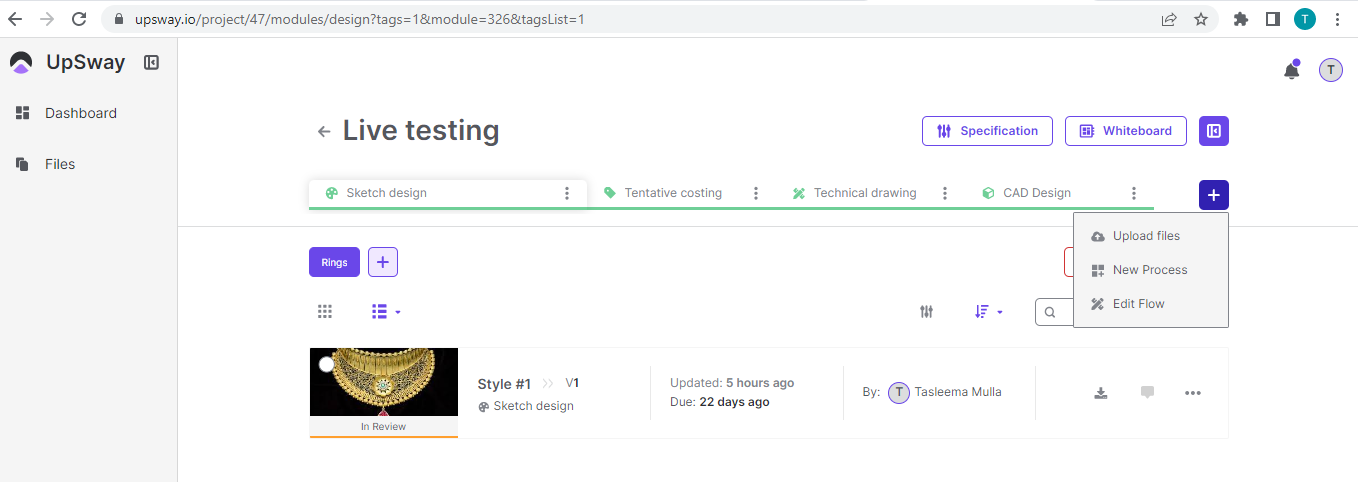Click the download icon for Style #1
Viewport: 1358px width, 482px height.
pyautogui.click(x=1101, y=393)
